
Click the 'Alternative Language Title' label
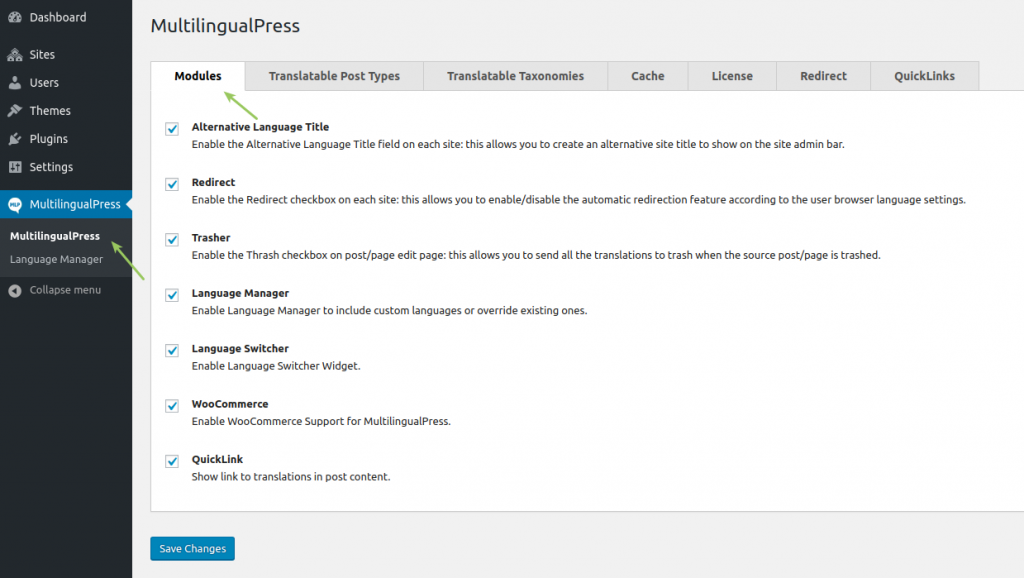260,127
